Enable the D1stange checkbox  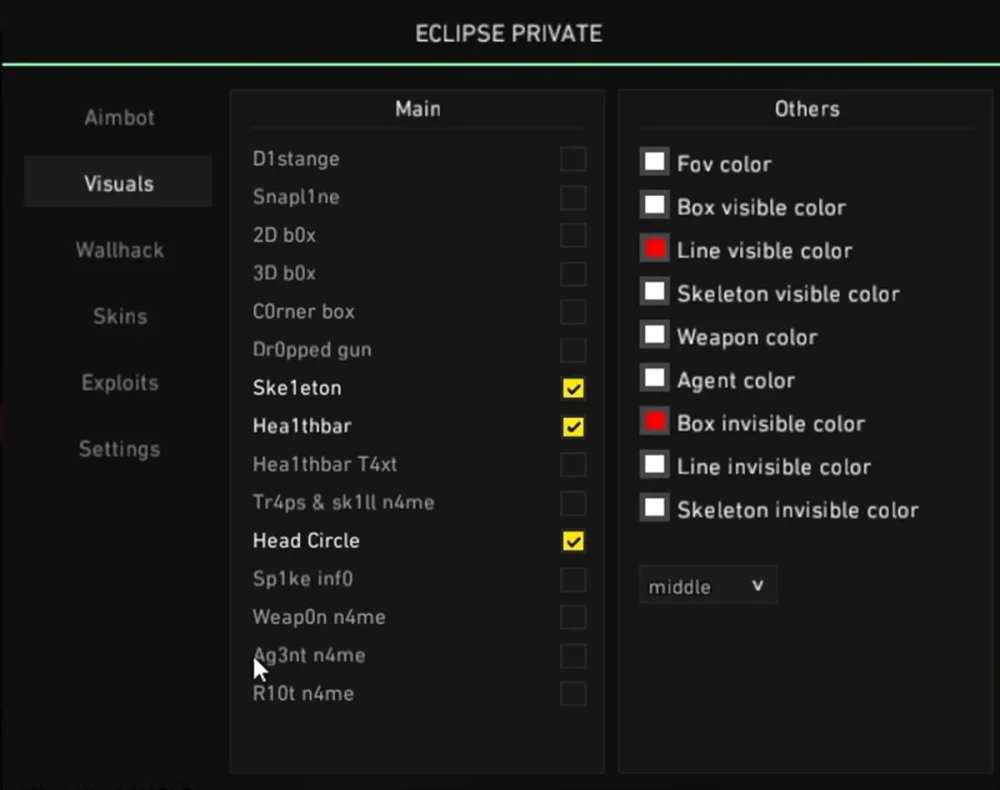coord(573,159)
